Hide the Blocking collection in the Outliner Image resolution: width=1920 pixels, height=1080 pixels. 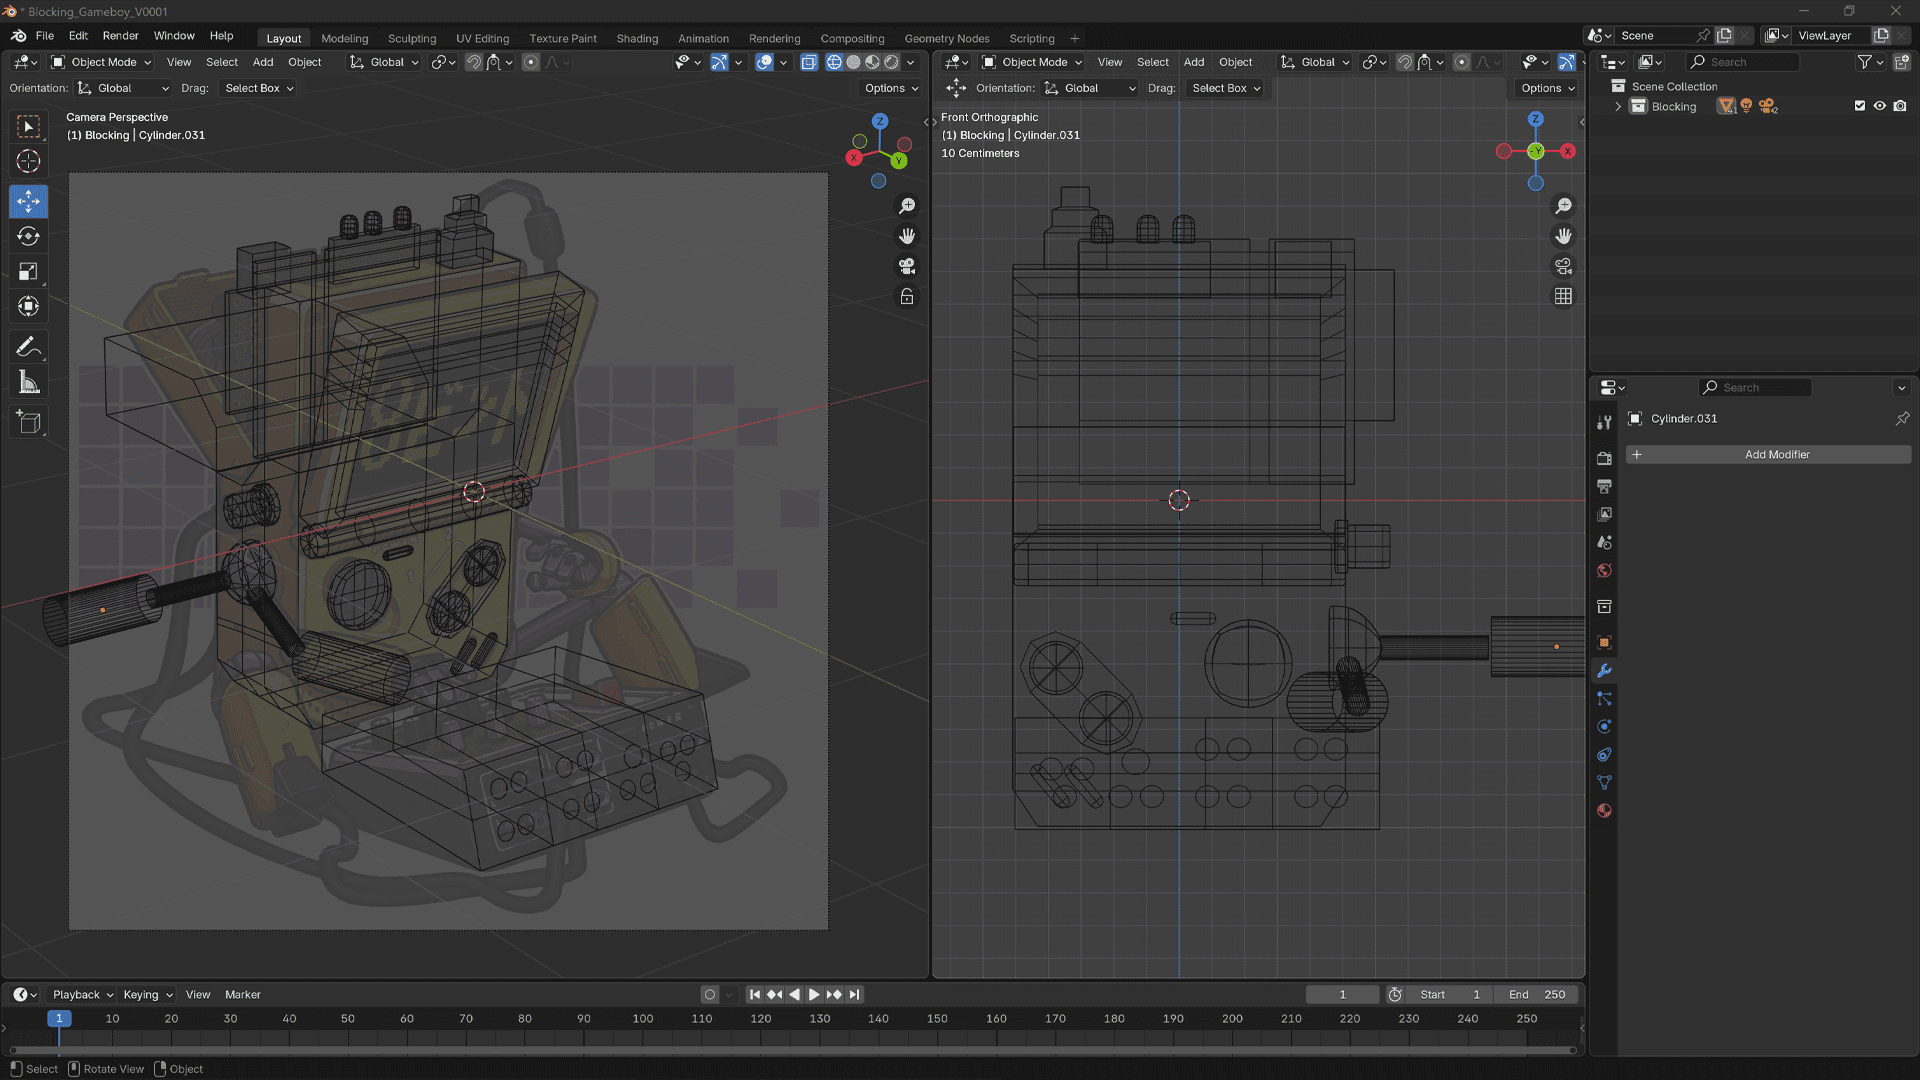click(x=1880, y=106)
